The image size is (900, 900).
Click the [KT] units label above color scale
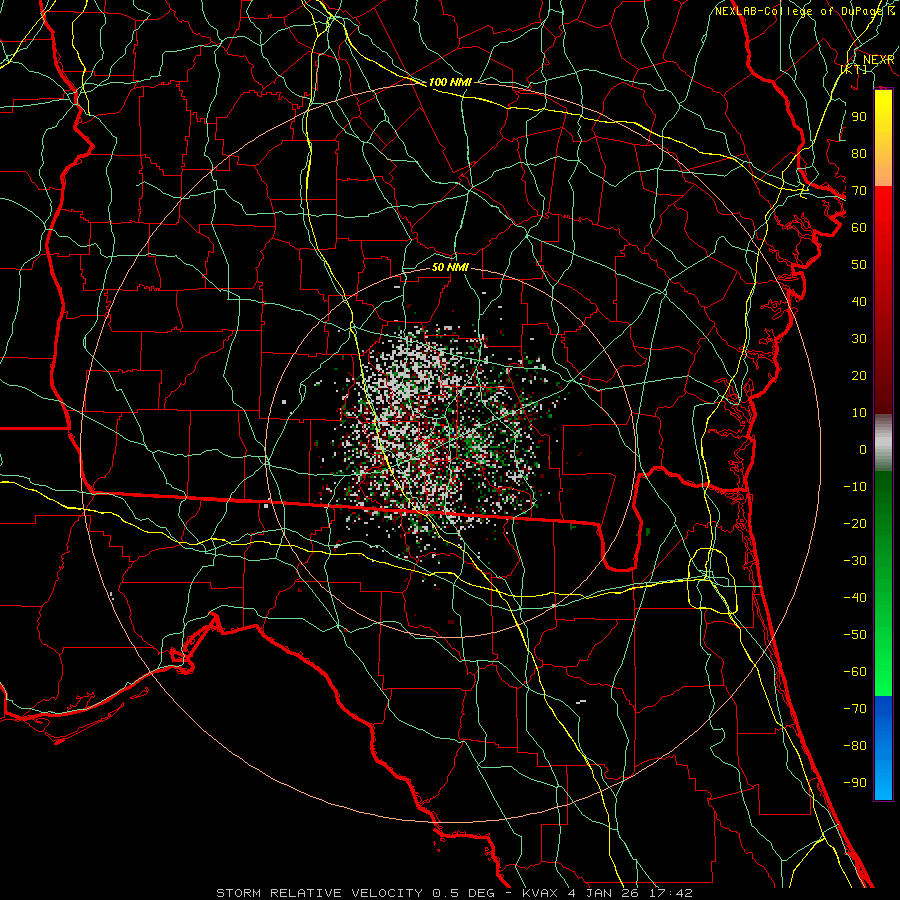tap(854, 69)
